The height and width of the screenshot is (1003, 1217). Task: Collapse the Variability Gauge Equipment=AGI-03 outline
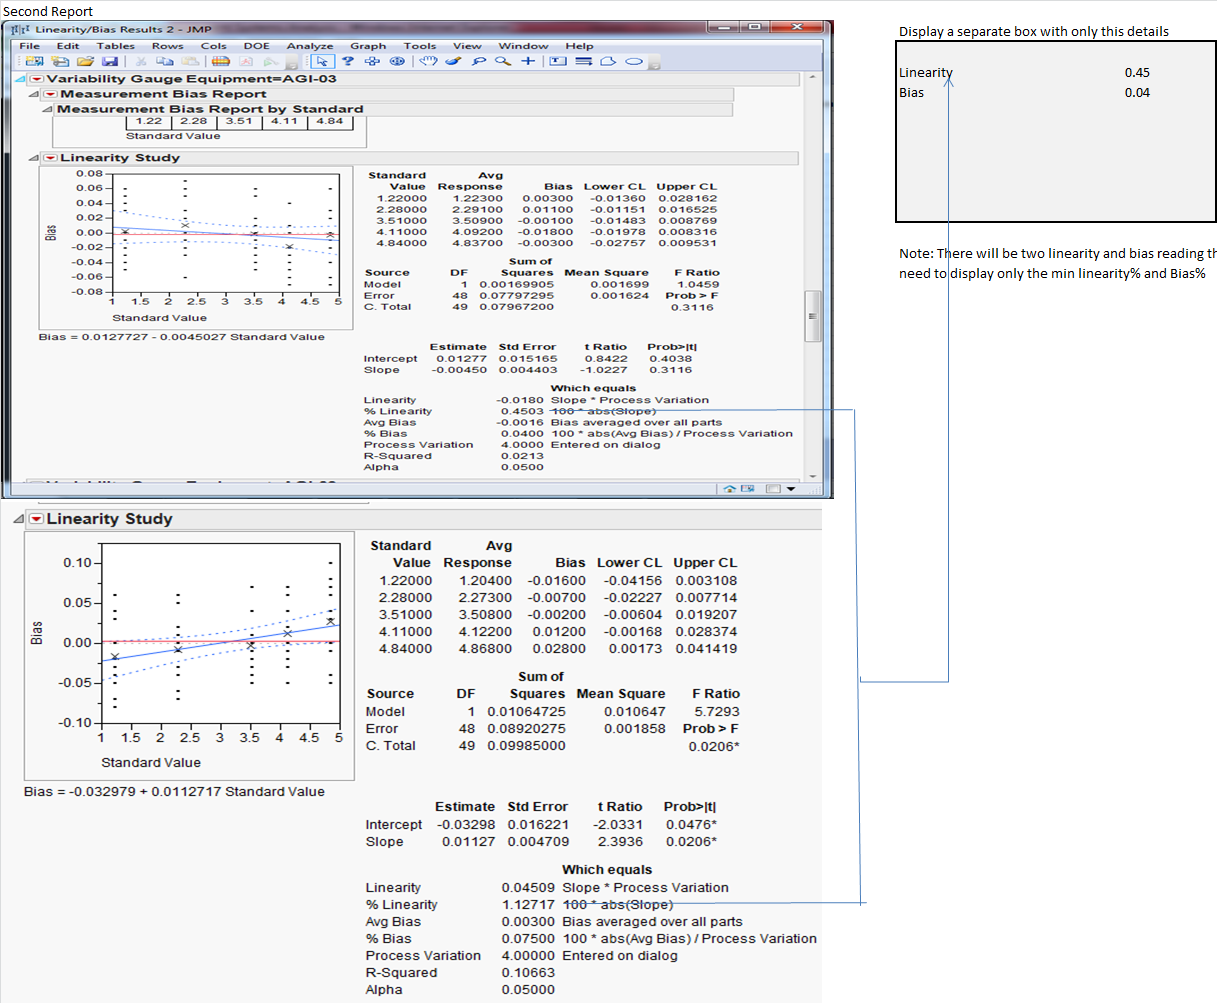point(22,79)
